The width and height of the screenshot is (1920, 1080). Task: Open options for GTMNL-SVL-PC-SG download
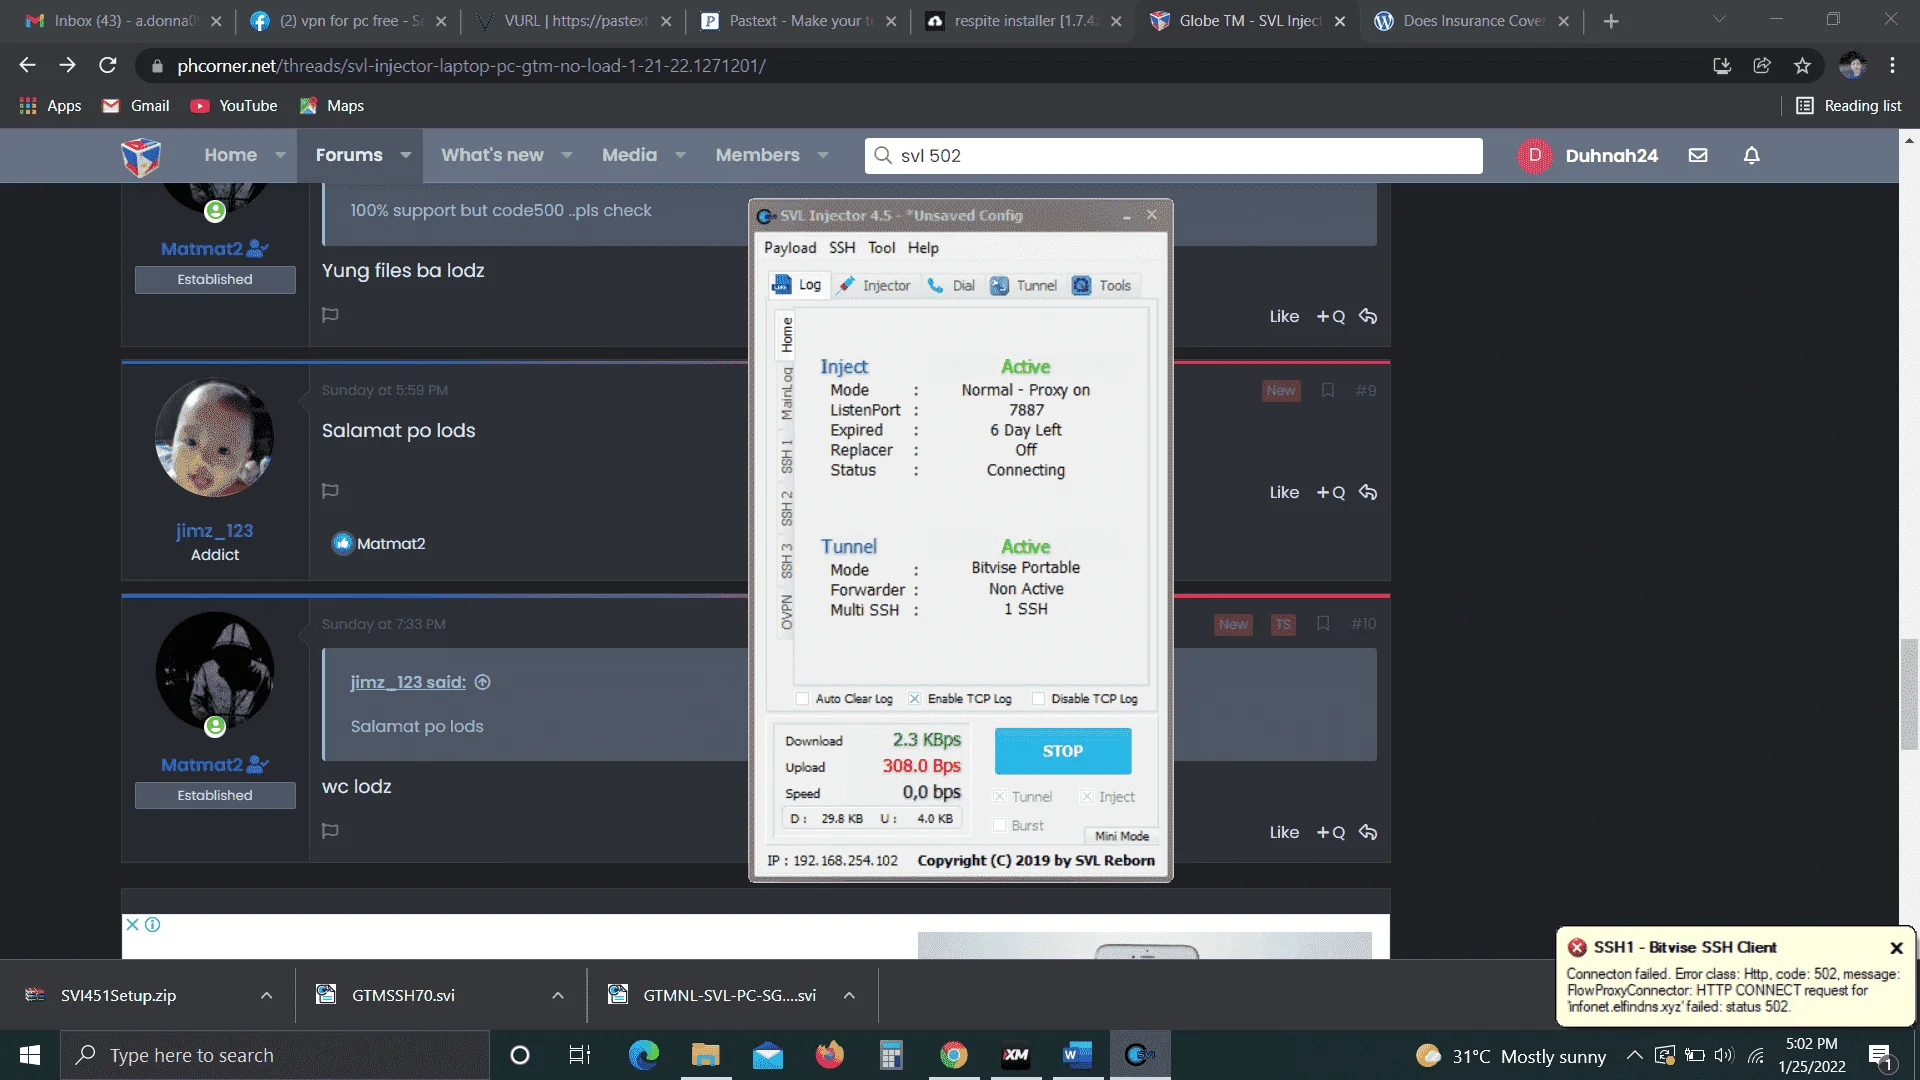point(848,996)
